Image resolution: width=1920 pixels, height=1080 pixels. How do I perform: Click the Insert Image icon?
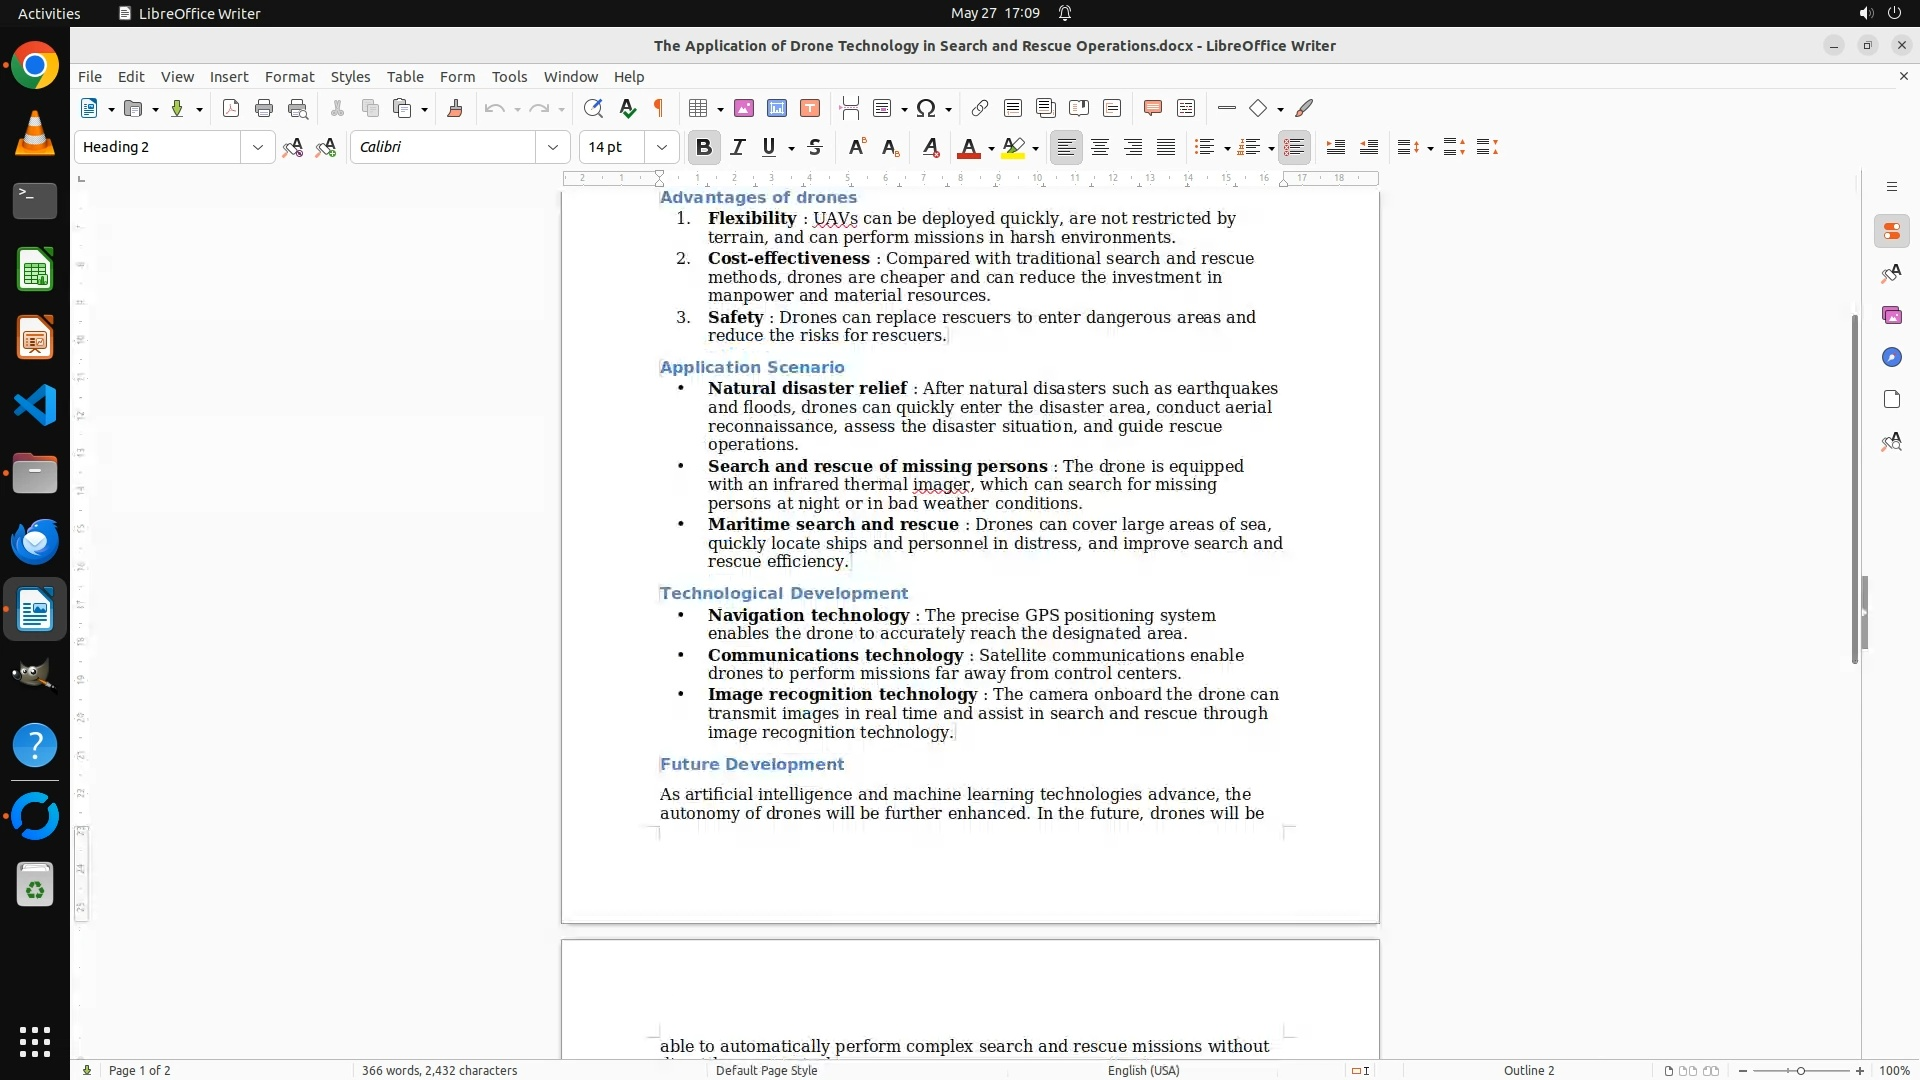pos(744,108)
